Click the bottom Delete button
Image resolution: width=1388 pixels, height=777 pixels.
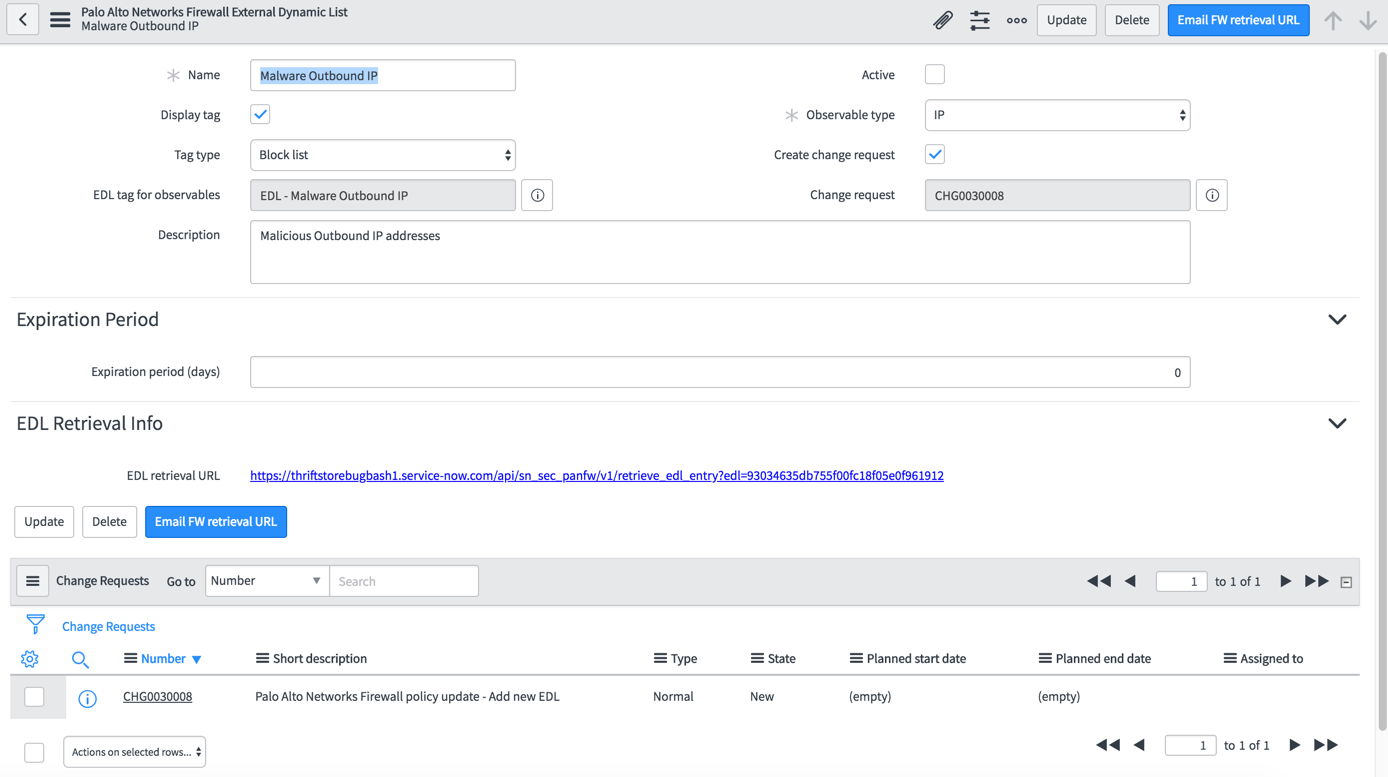coord(109,521)
